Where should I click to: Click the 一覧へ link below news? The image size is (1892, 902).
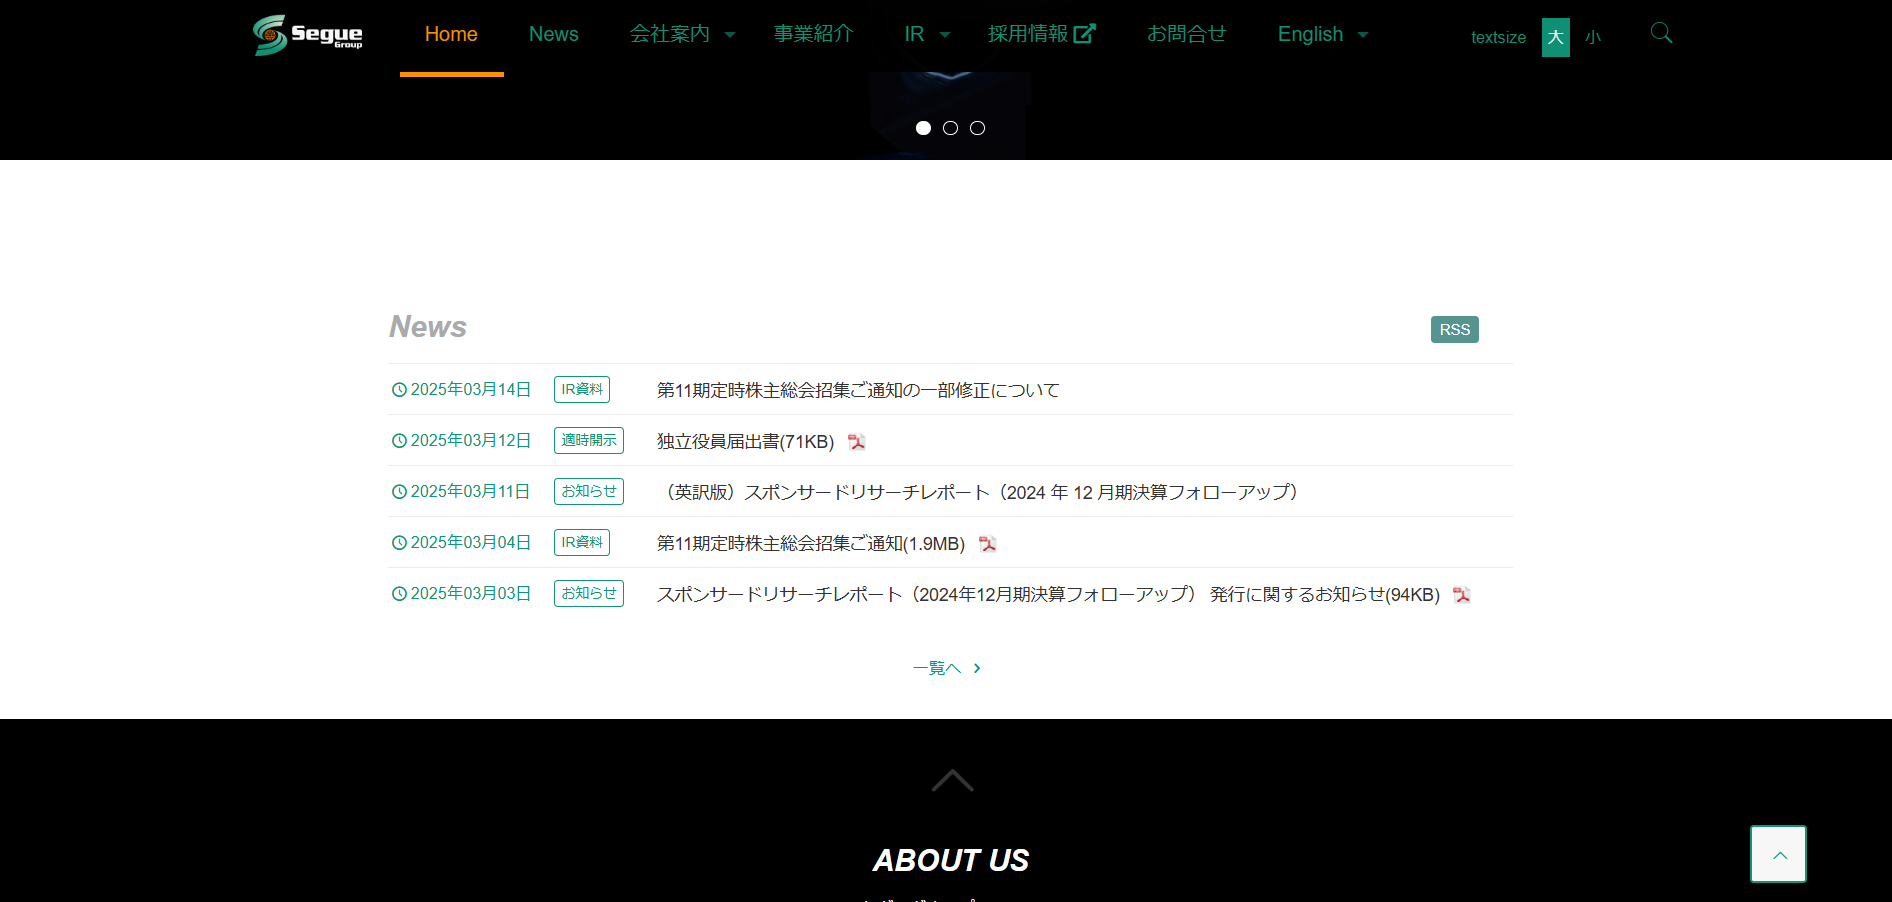tap(946, 668)
